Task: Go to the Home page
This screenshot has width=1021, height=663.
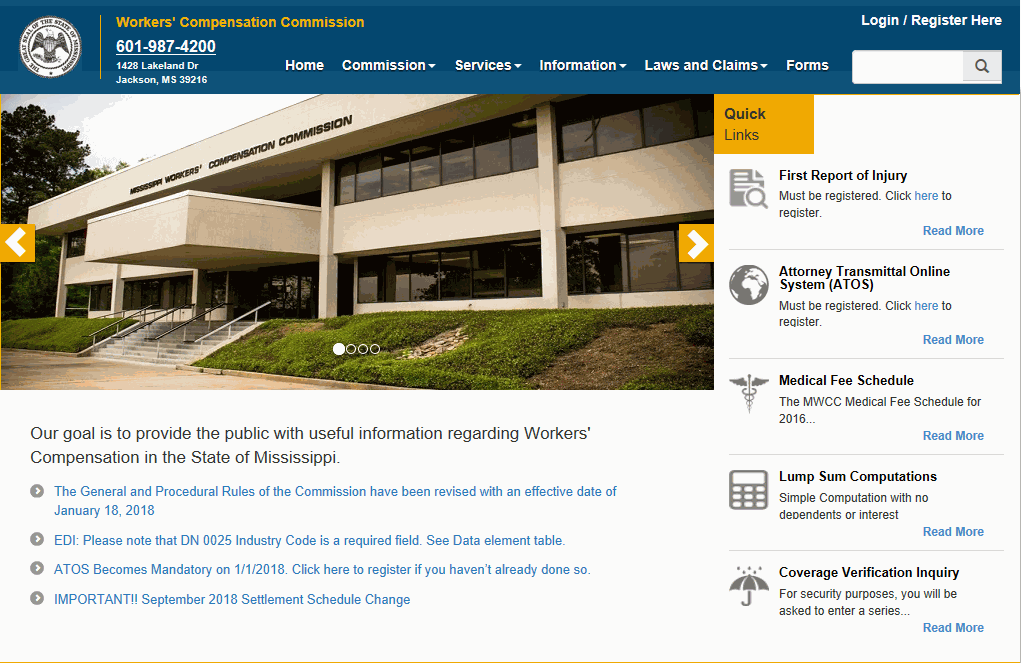Action: point(304,65)
